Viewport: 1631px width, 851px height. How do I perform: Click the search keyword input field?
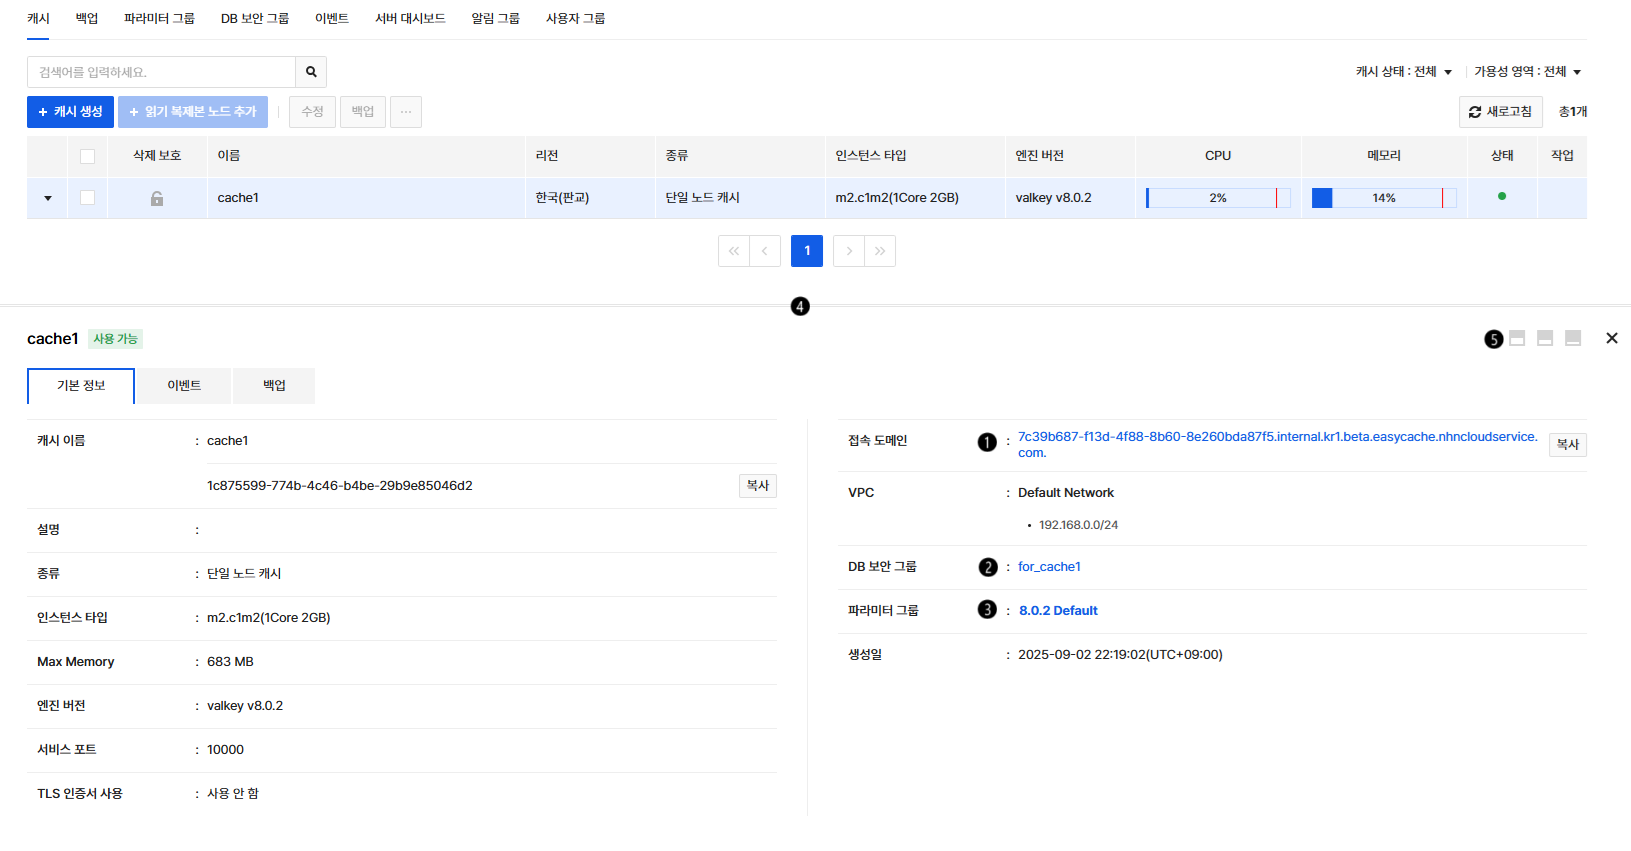click(x=161, y=72)
